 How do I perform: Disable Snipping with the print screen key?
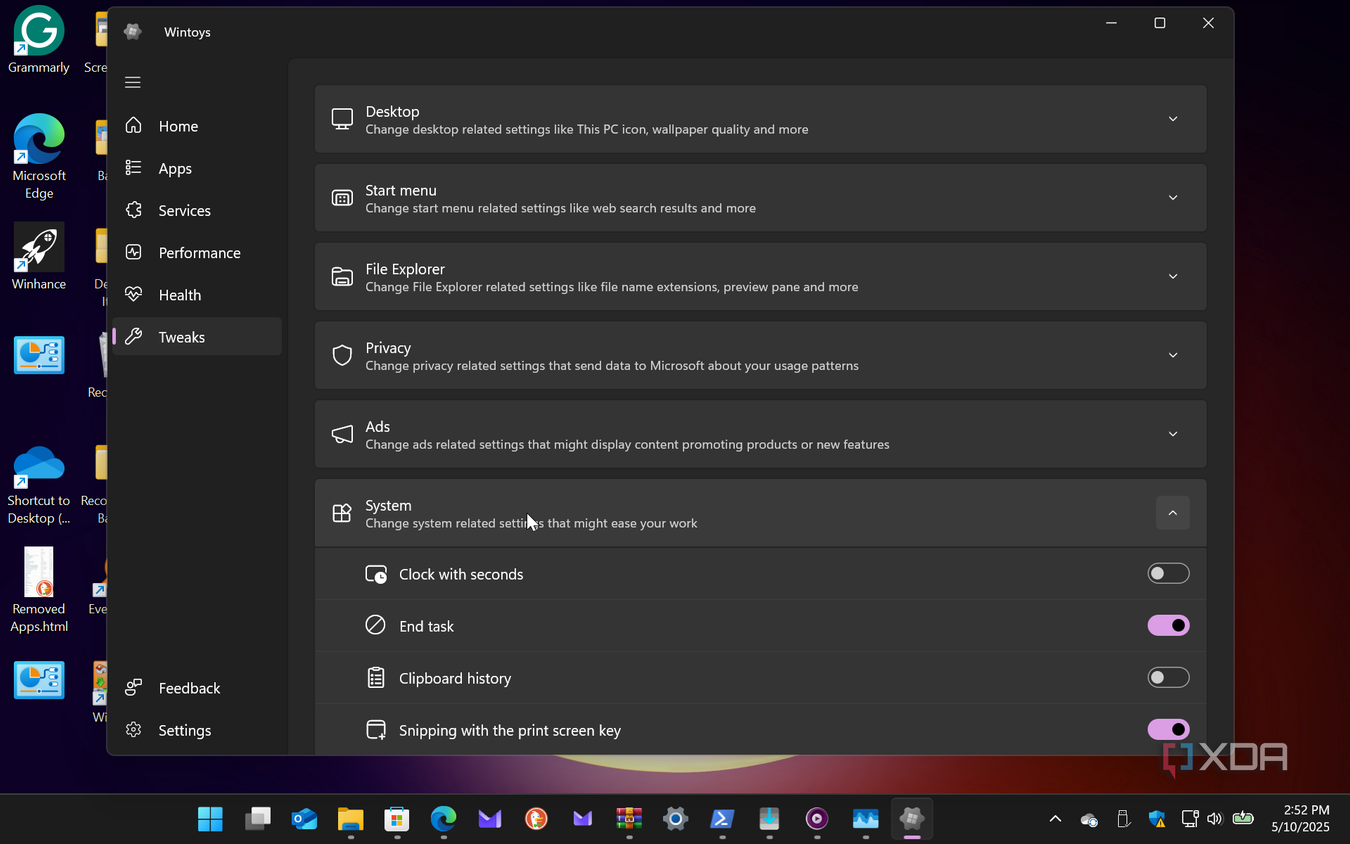pyautogui.click(x=1168, y=730)
